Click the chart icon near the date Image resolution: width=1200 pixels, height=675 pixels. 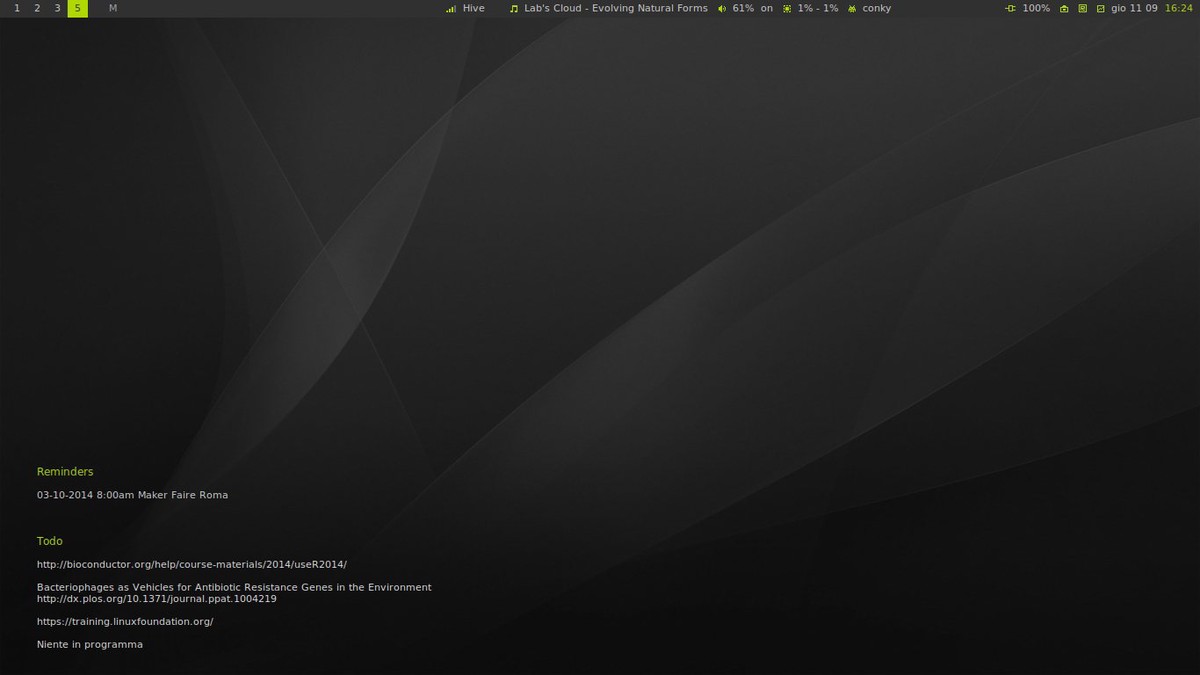[x=1102, y=8]
